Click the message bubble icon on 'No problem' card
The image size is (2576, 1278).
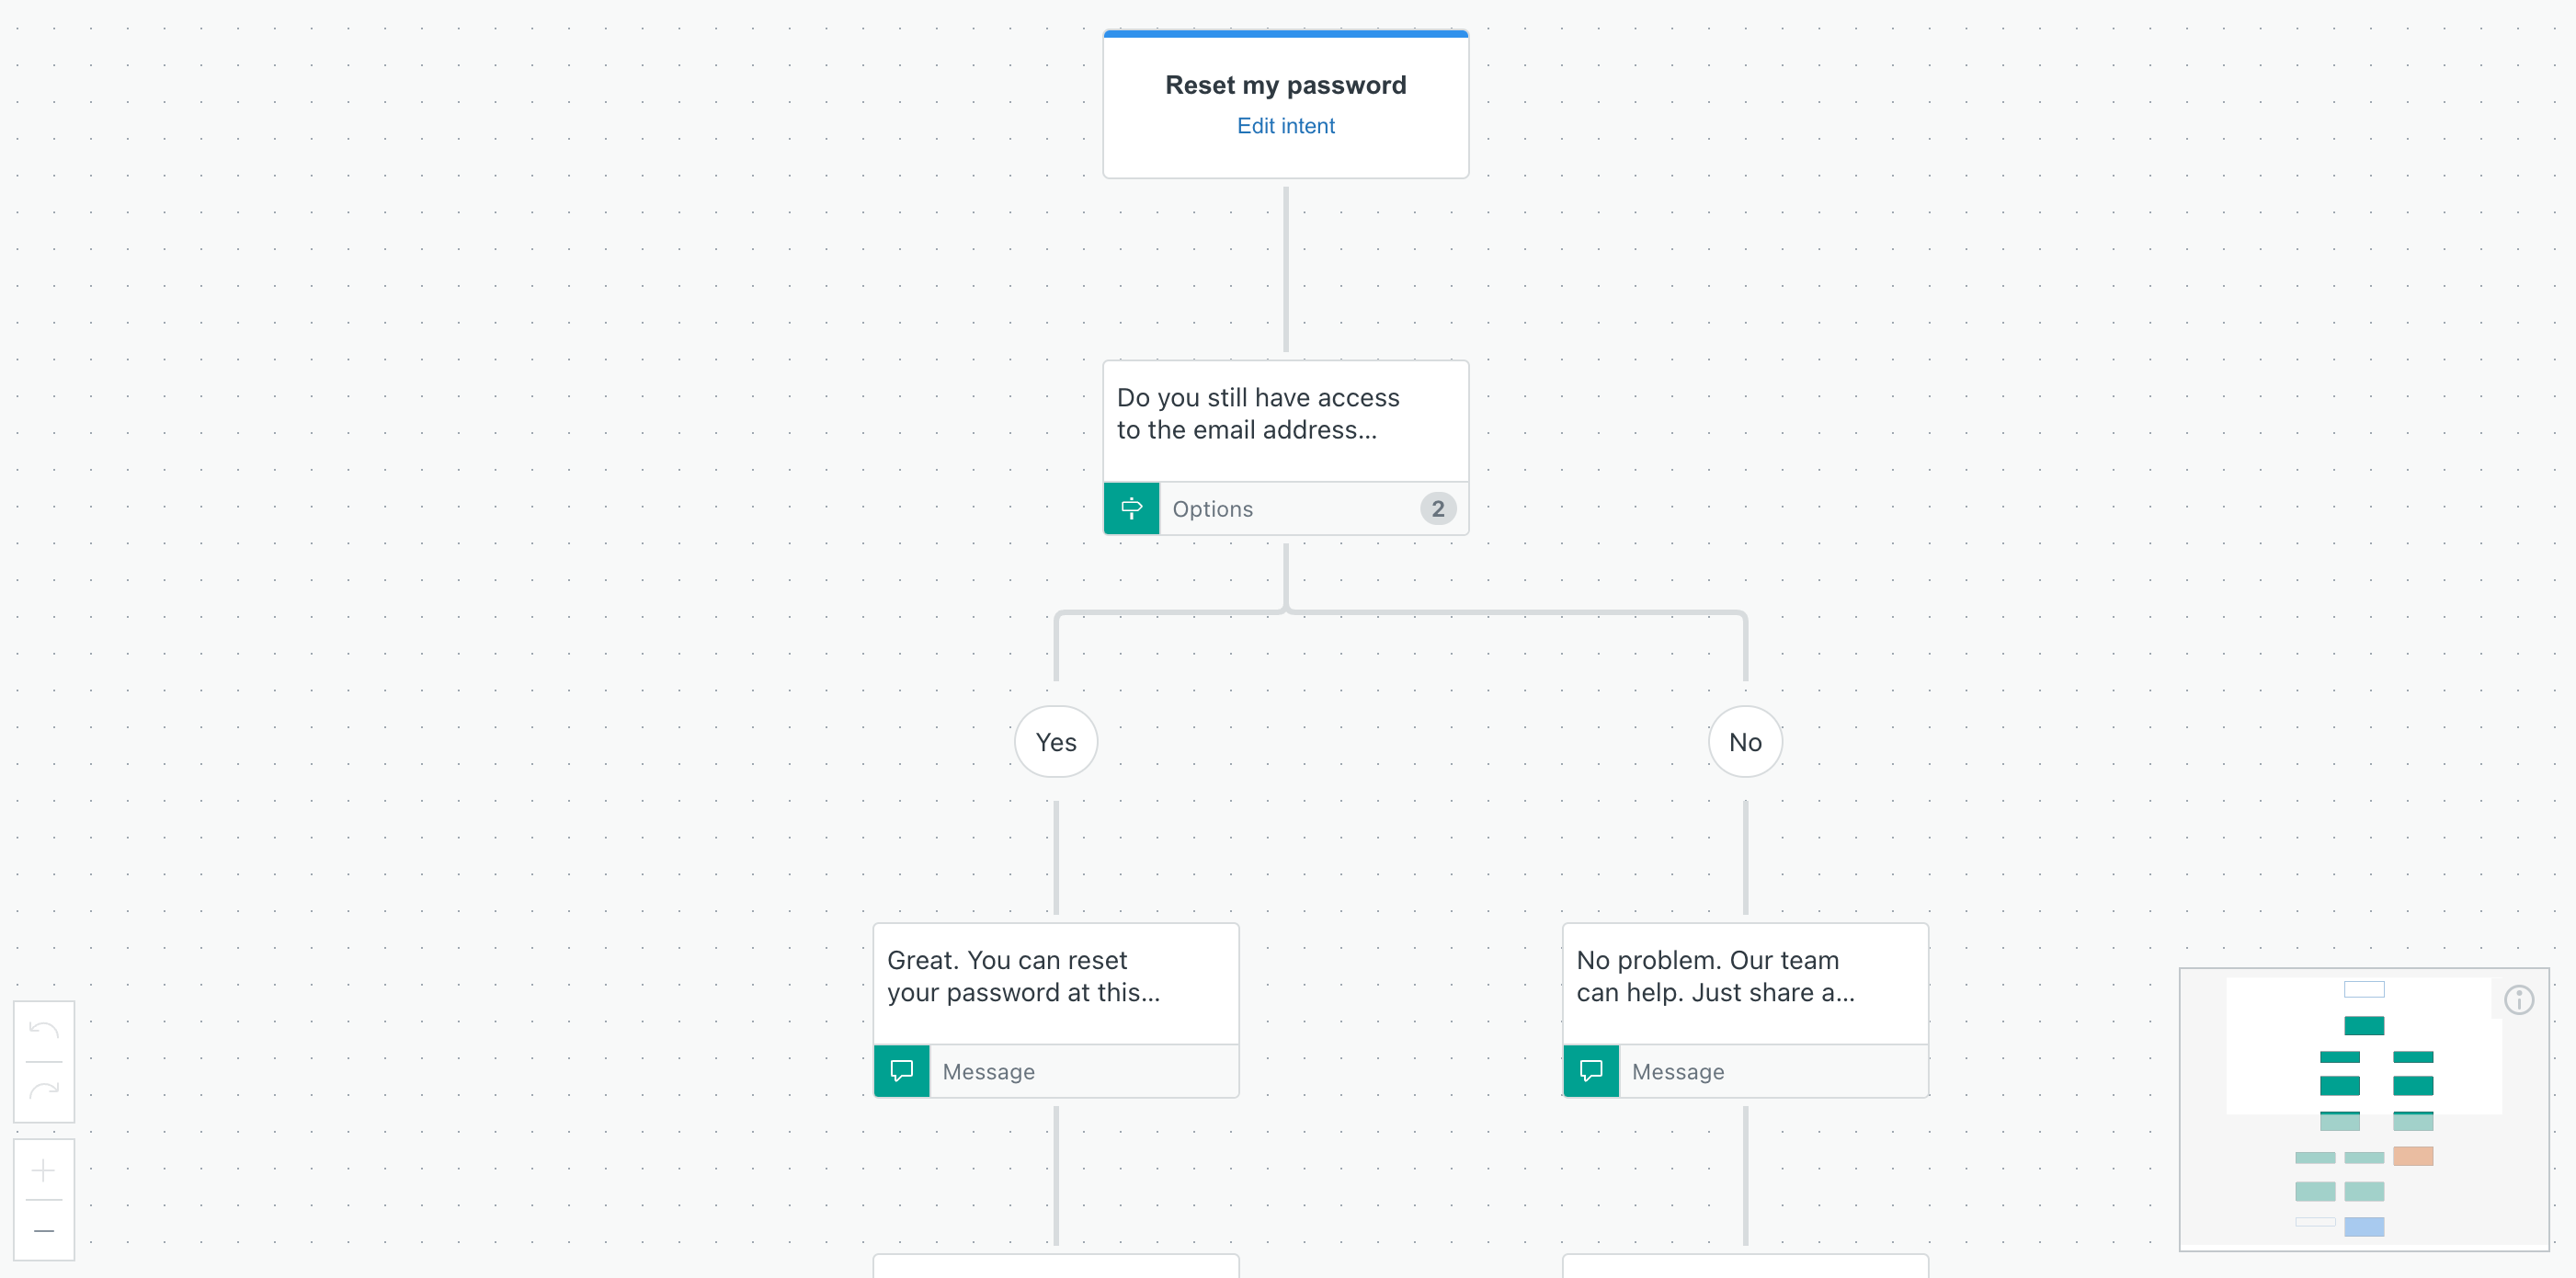click(1589, 1071)
